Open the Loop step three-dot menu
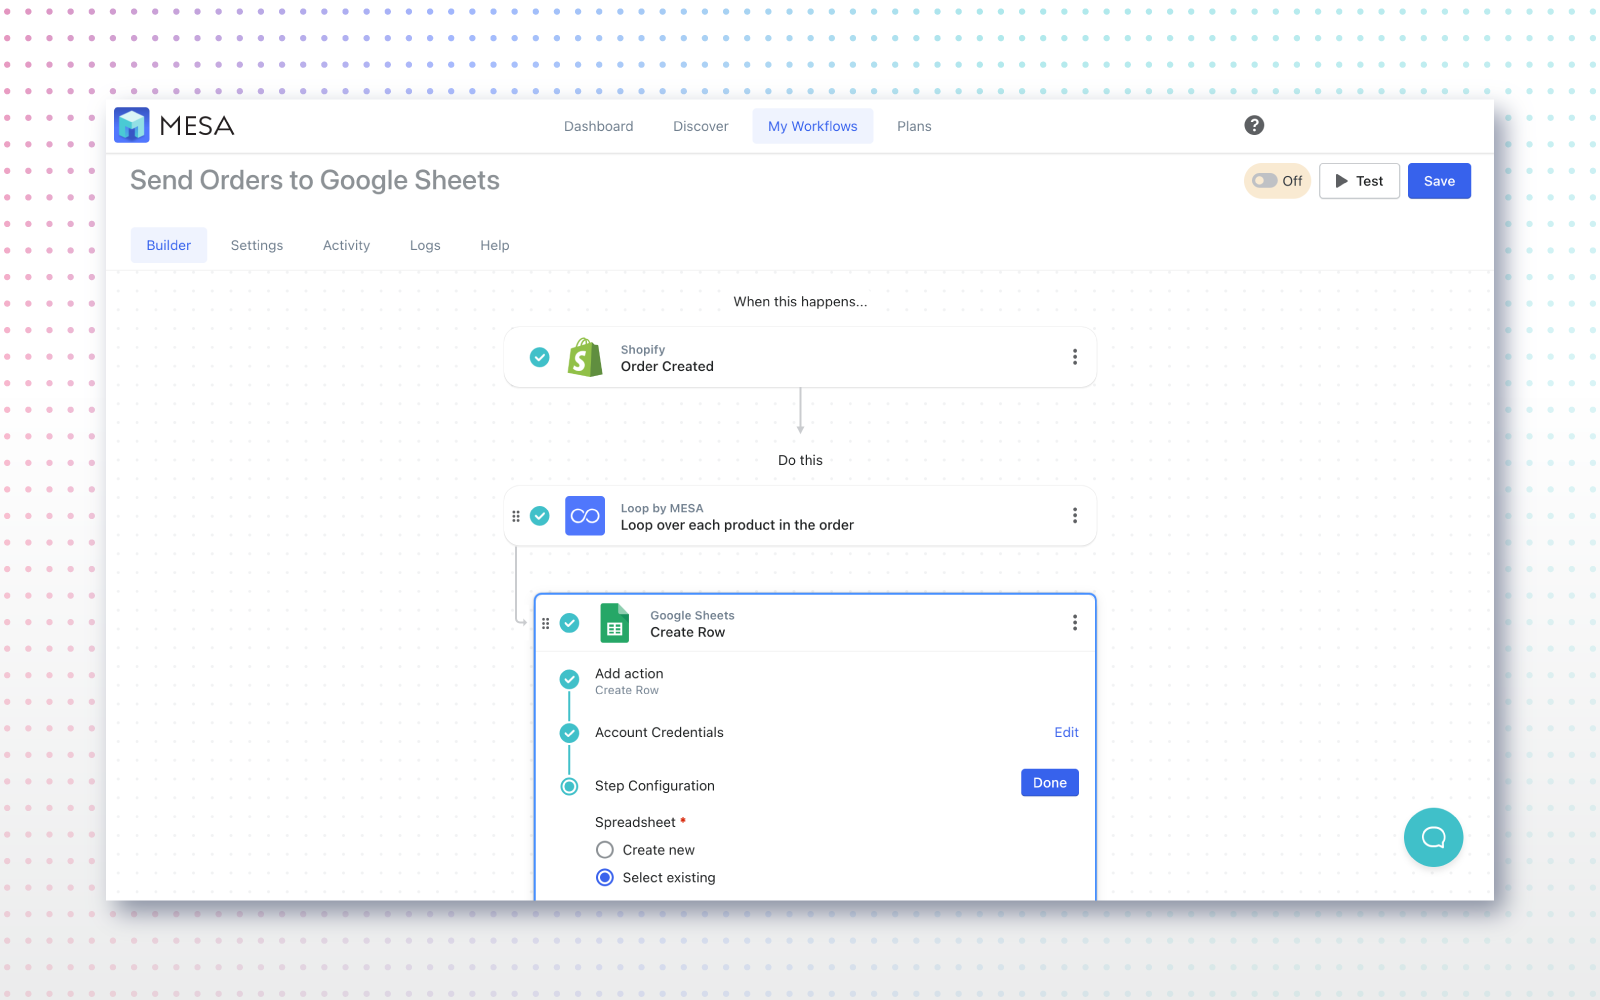Screen dimensions: 1600x1000 1075,516
